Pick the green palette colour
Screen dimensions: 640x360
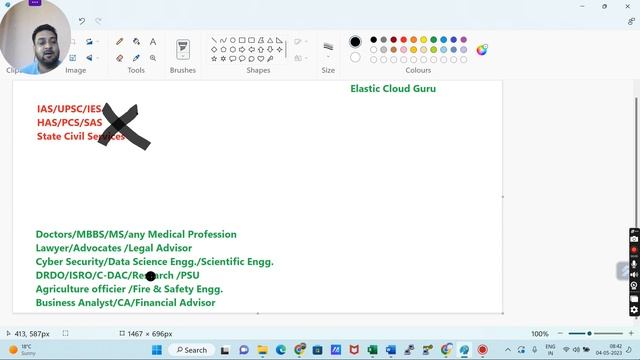pyautogui.click(x=433, y=40)
